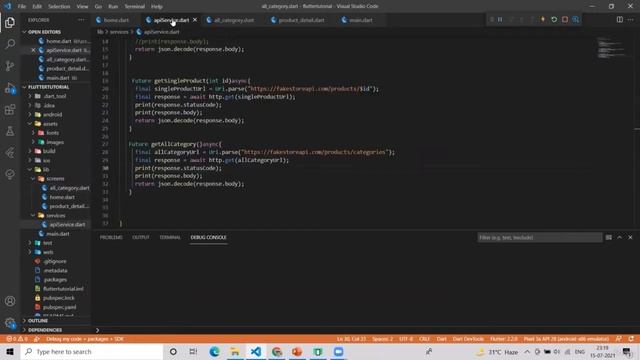
Task: Show the Terminal panel tab
Action: (170, 237)
